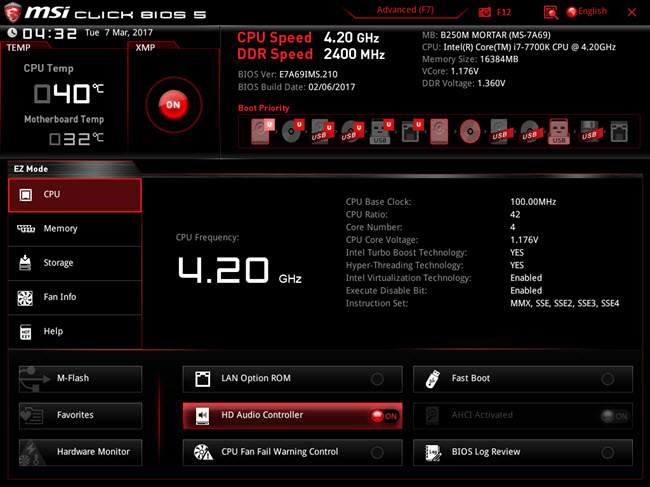This screenshot has height=487, width=650.
Task: Turn off the HD Audio Controller switch
Action: click(x=383, y=416)
